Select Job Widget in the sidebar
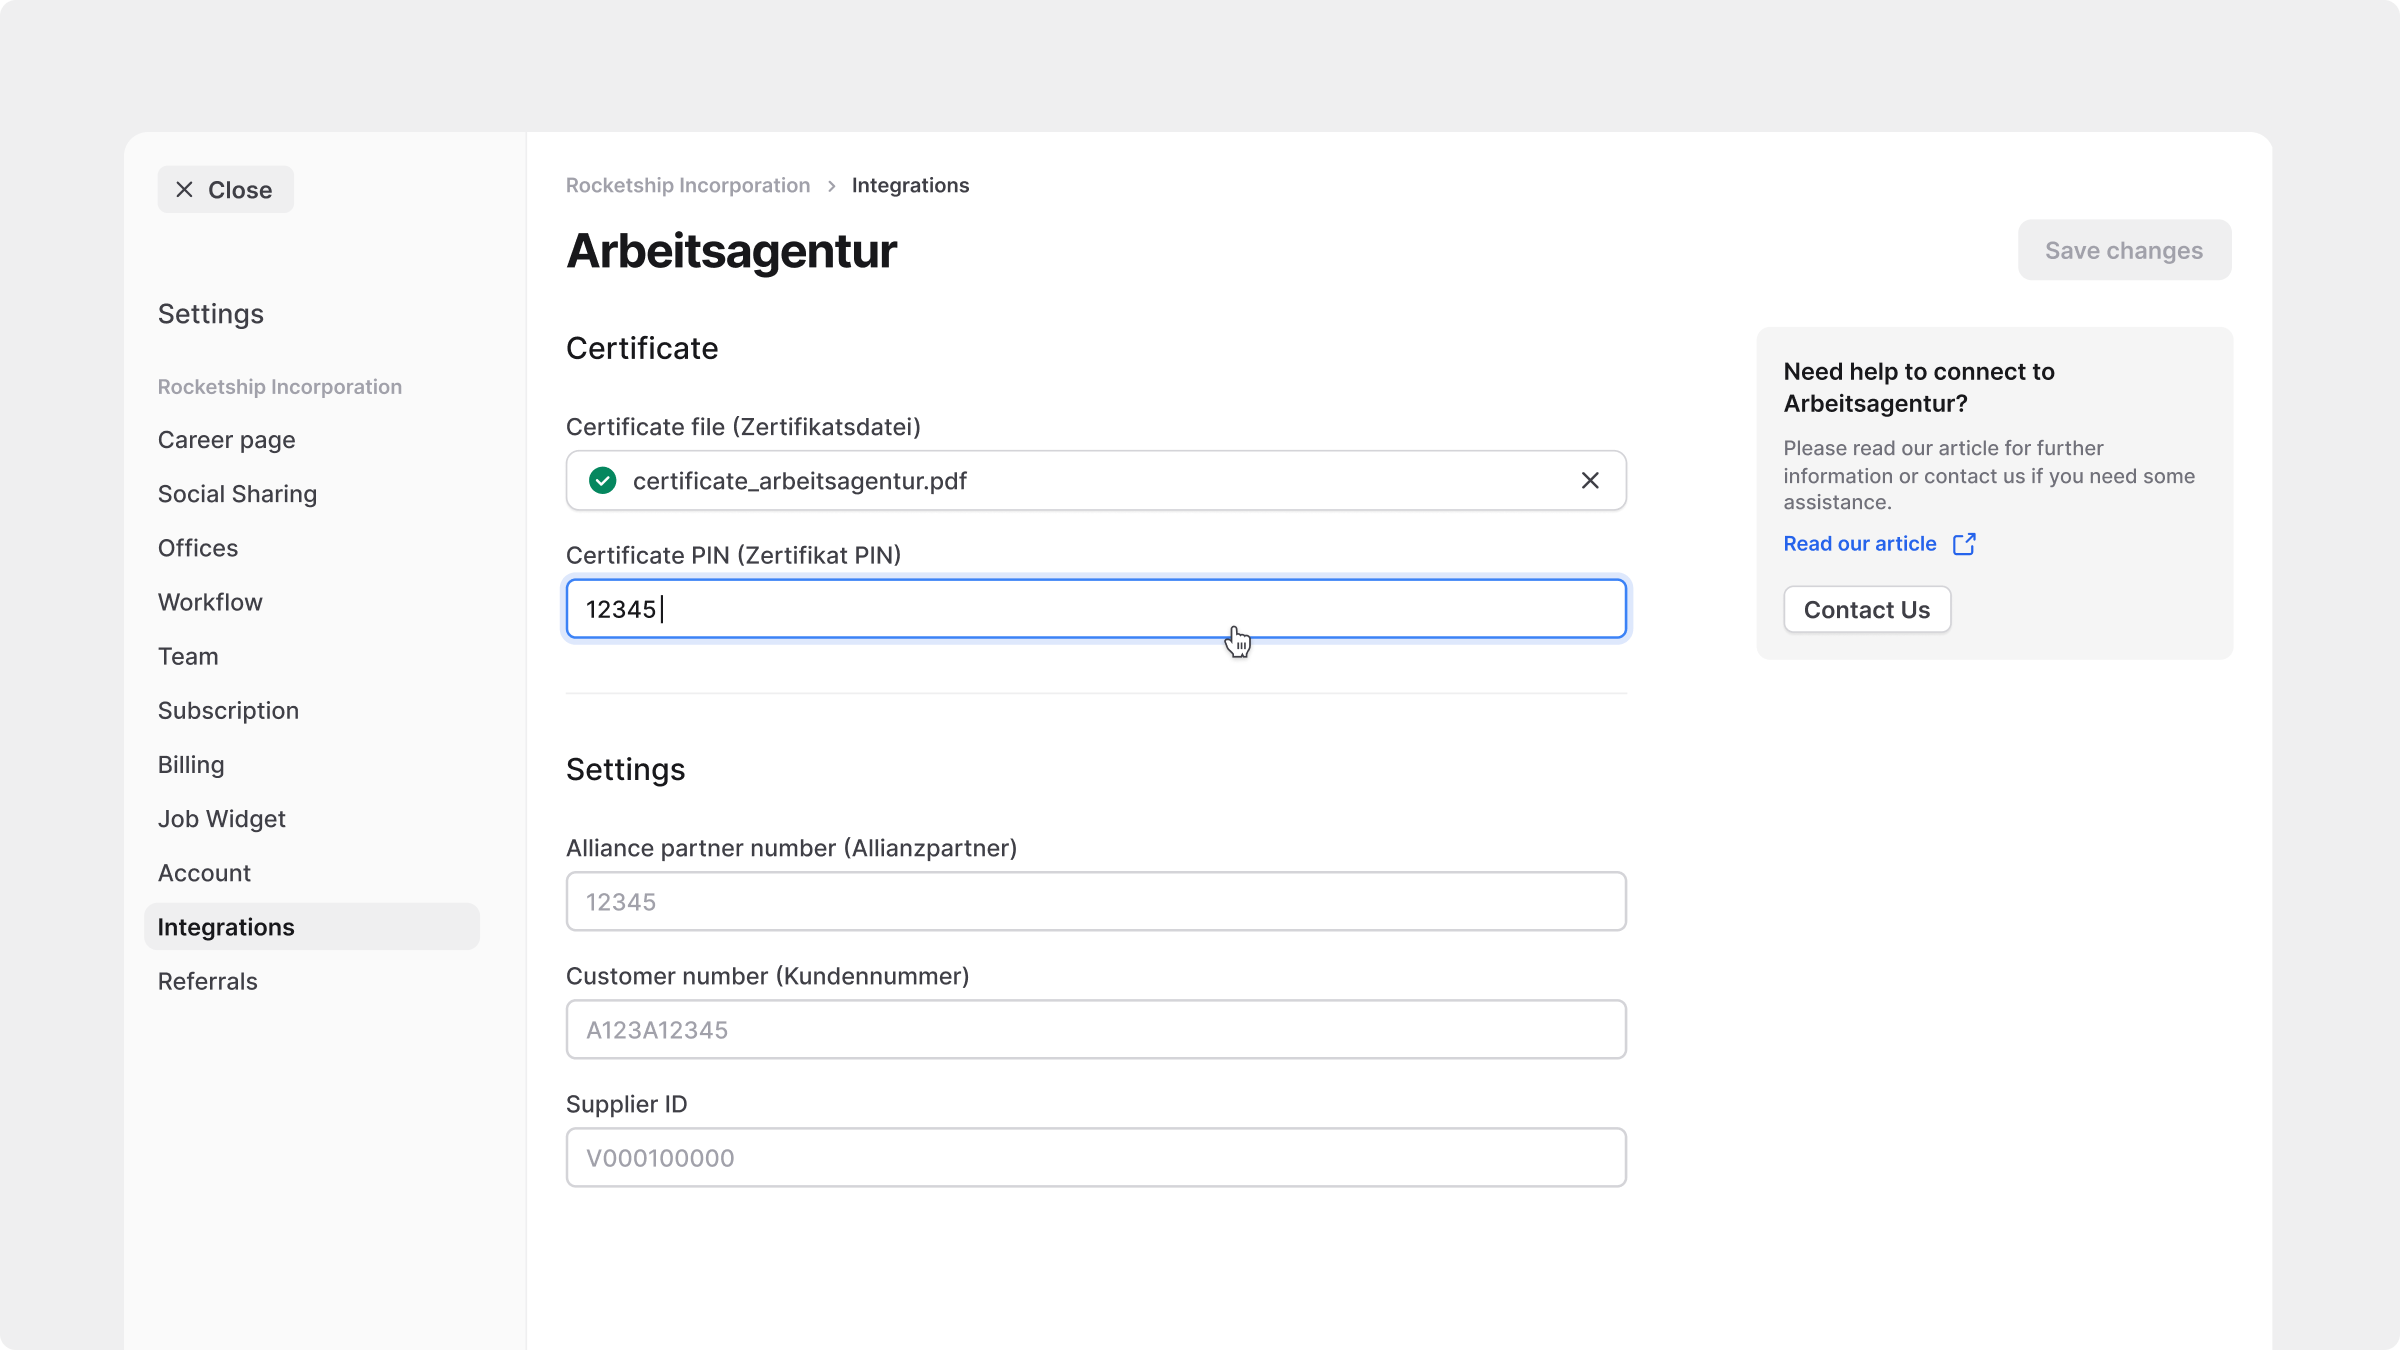Viewport: 2400px width, 1350px height. [x=222, y=819]
